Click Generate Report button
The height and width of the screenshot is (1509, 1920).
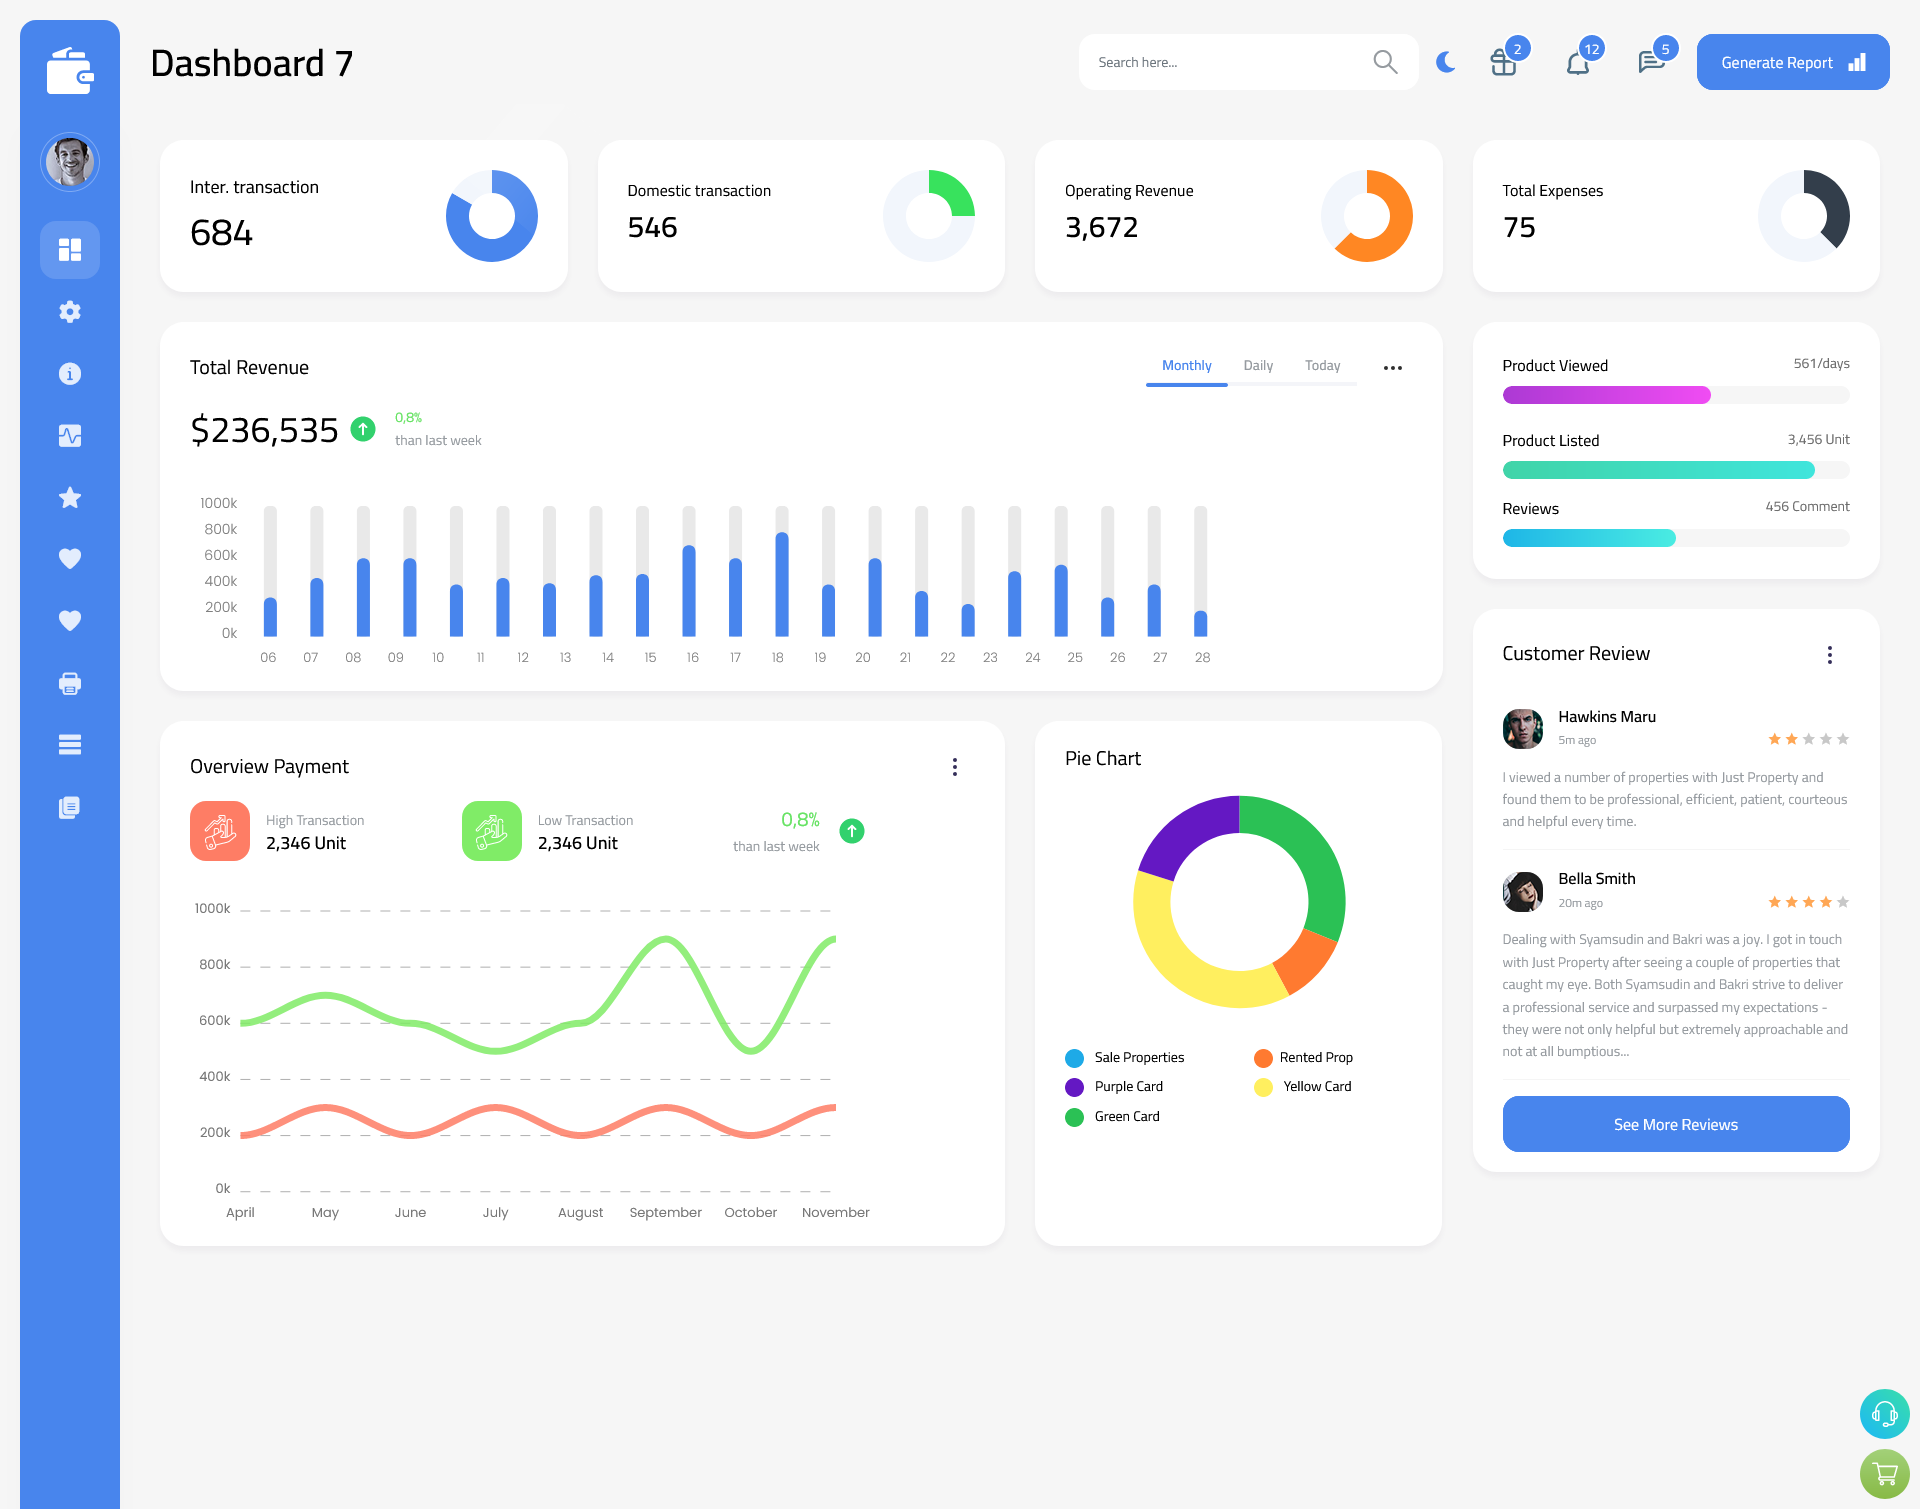1789,62
